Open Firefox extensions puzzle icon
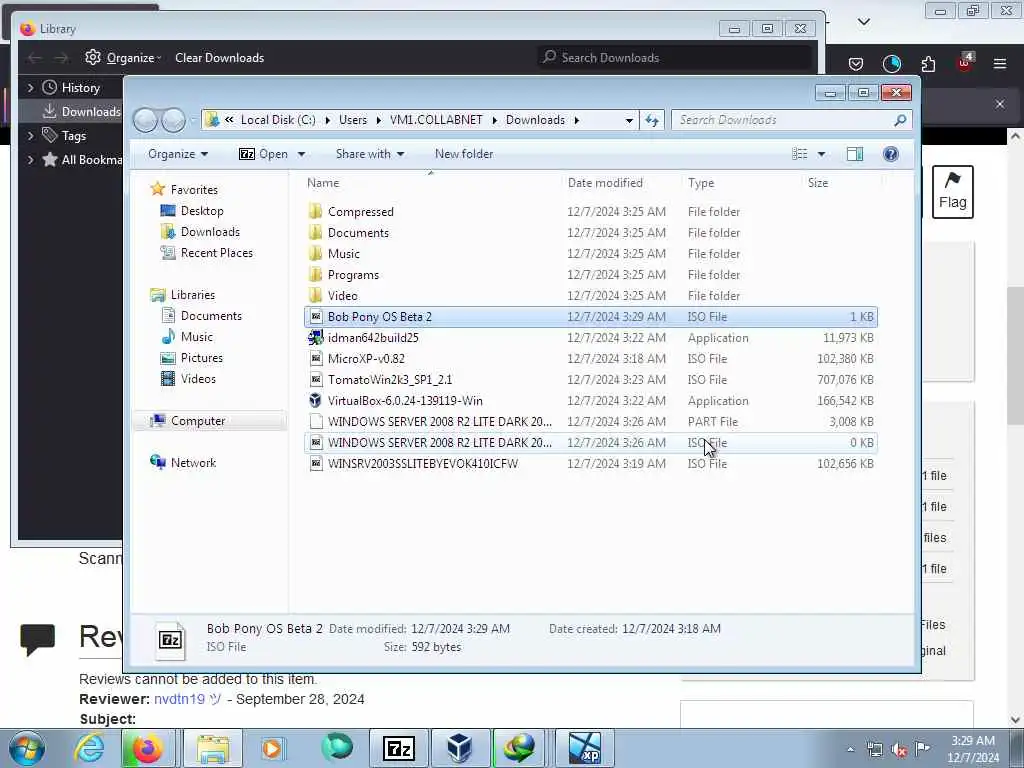The width and height of the screenshot is (1024, 768). pyautogui.click(x=928, y=63)
